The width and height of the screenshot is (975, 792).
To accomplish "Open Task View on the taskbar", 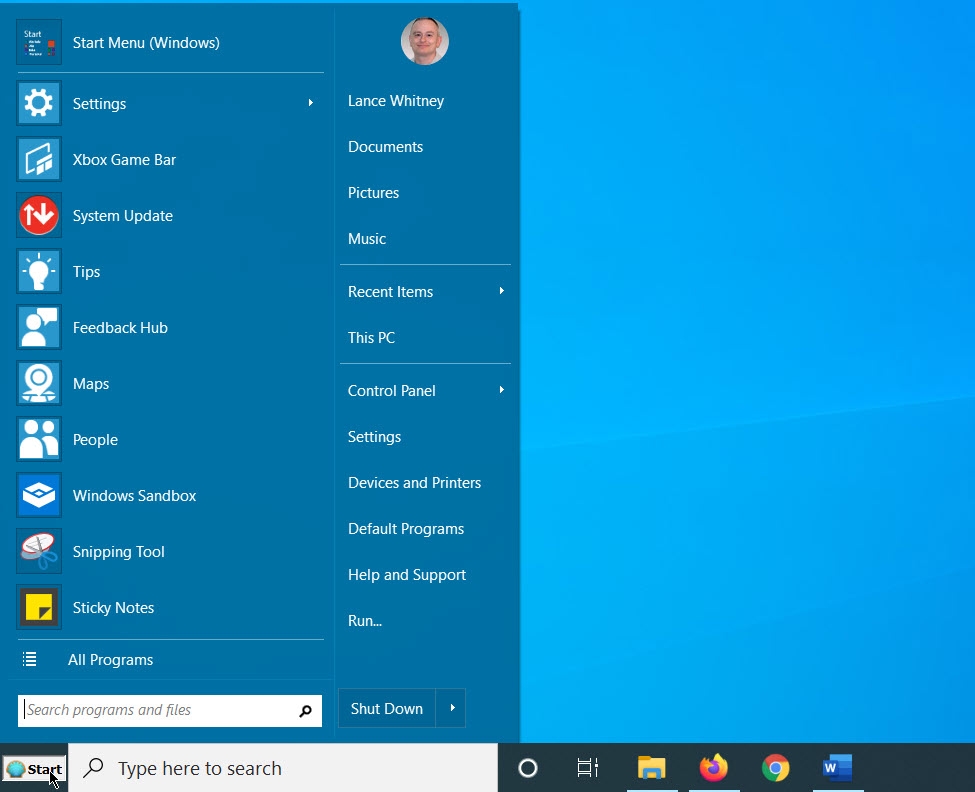I will point(587,768).
